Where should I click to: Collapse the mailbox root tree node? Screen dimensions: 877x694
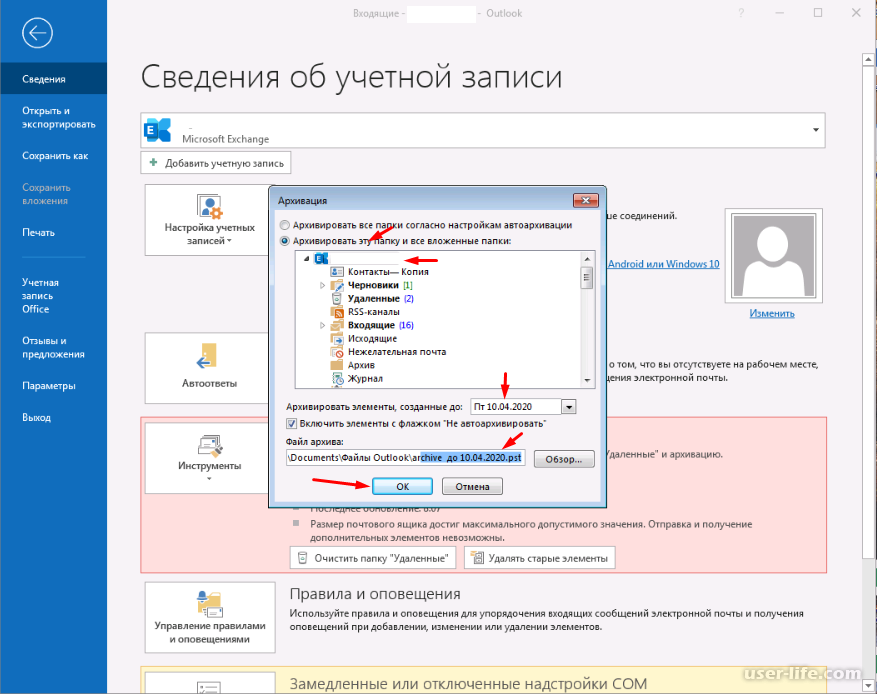pos(307,258)
